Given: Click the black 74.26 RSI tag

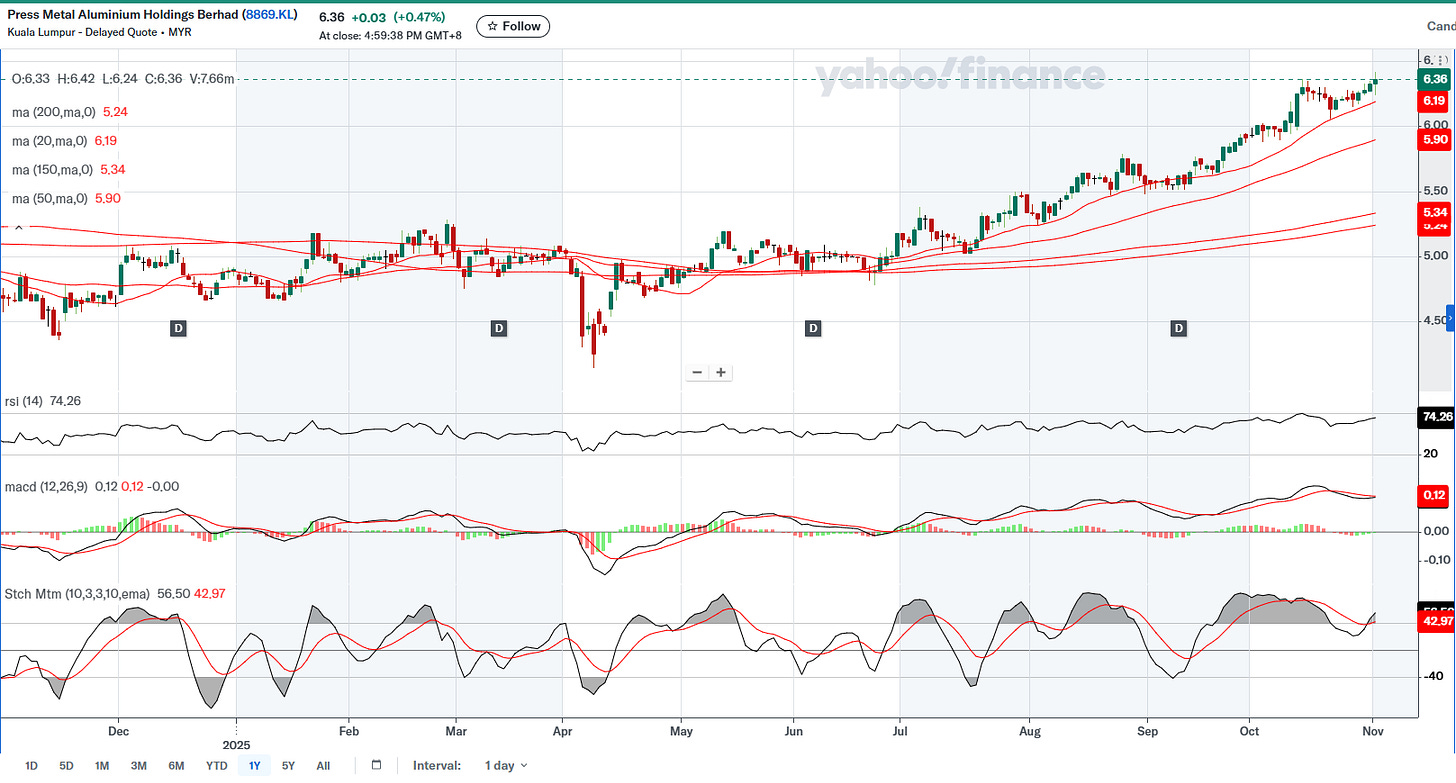Looking at the screenshot, I should tap(1437, 417).
